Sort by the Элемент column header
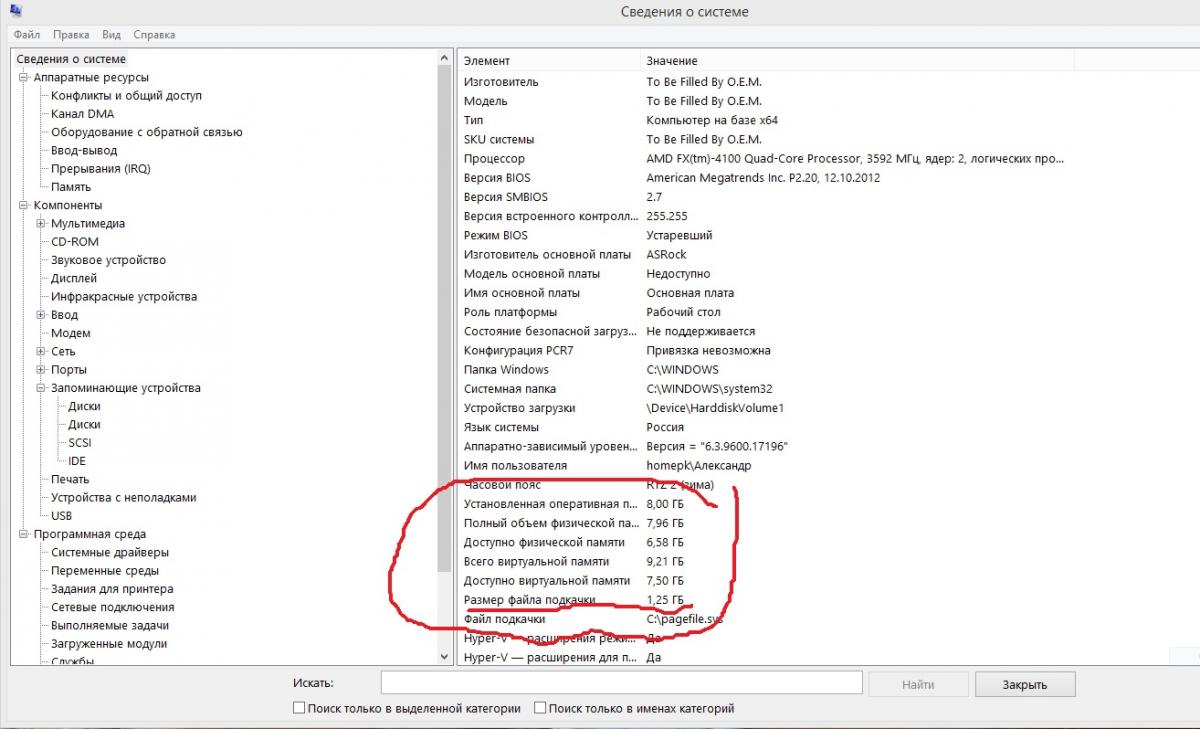 click(x=549, y=61)
